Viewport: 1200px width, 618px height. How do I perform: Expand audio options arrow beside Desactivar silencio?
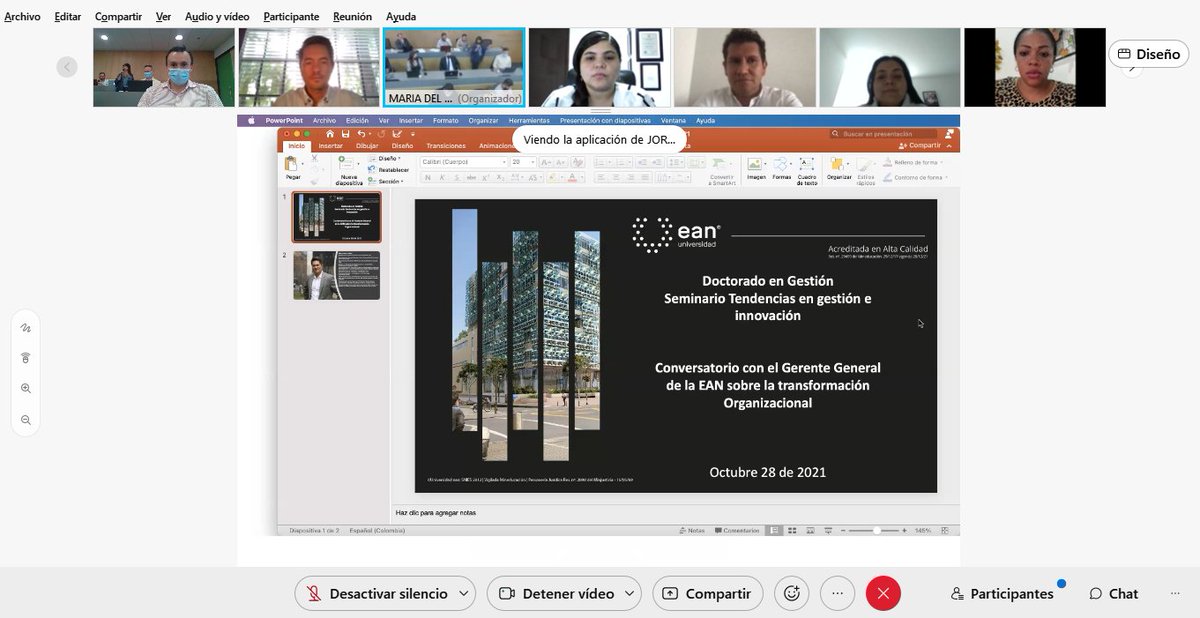point(464,593)
